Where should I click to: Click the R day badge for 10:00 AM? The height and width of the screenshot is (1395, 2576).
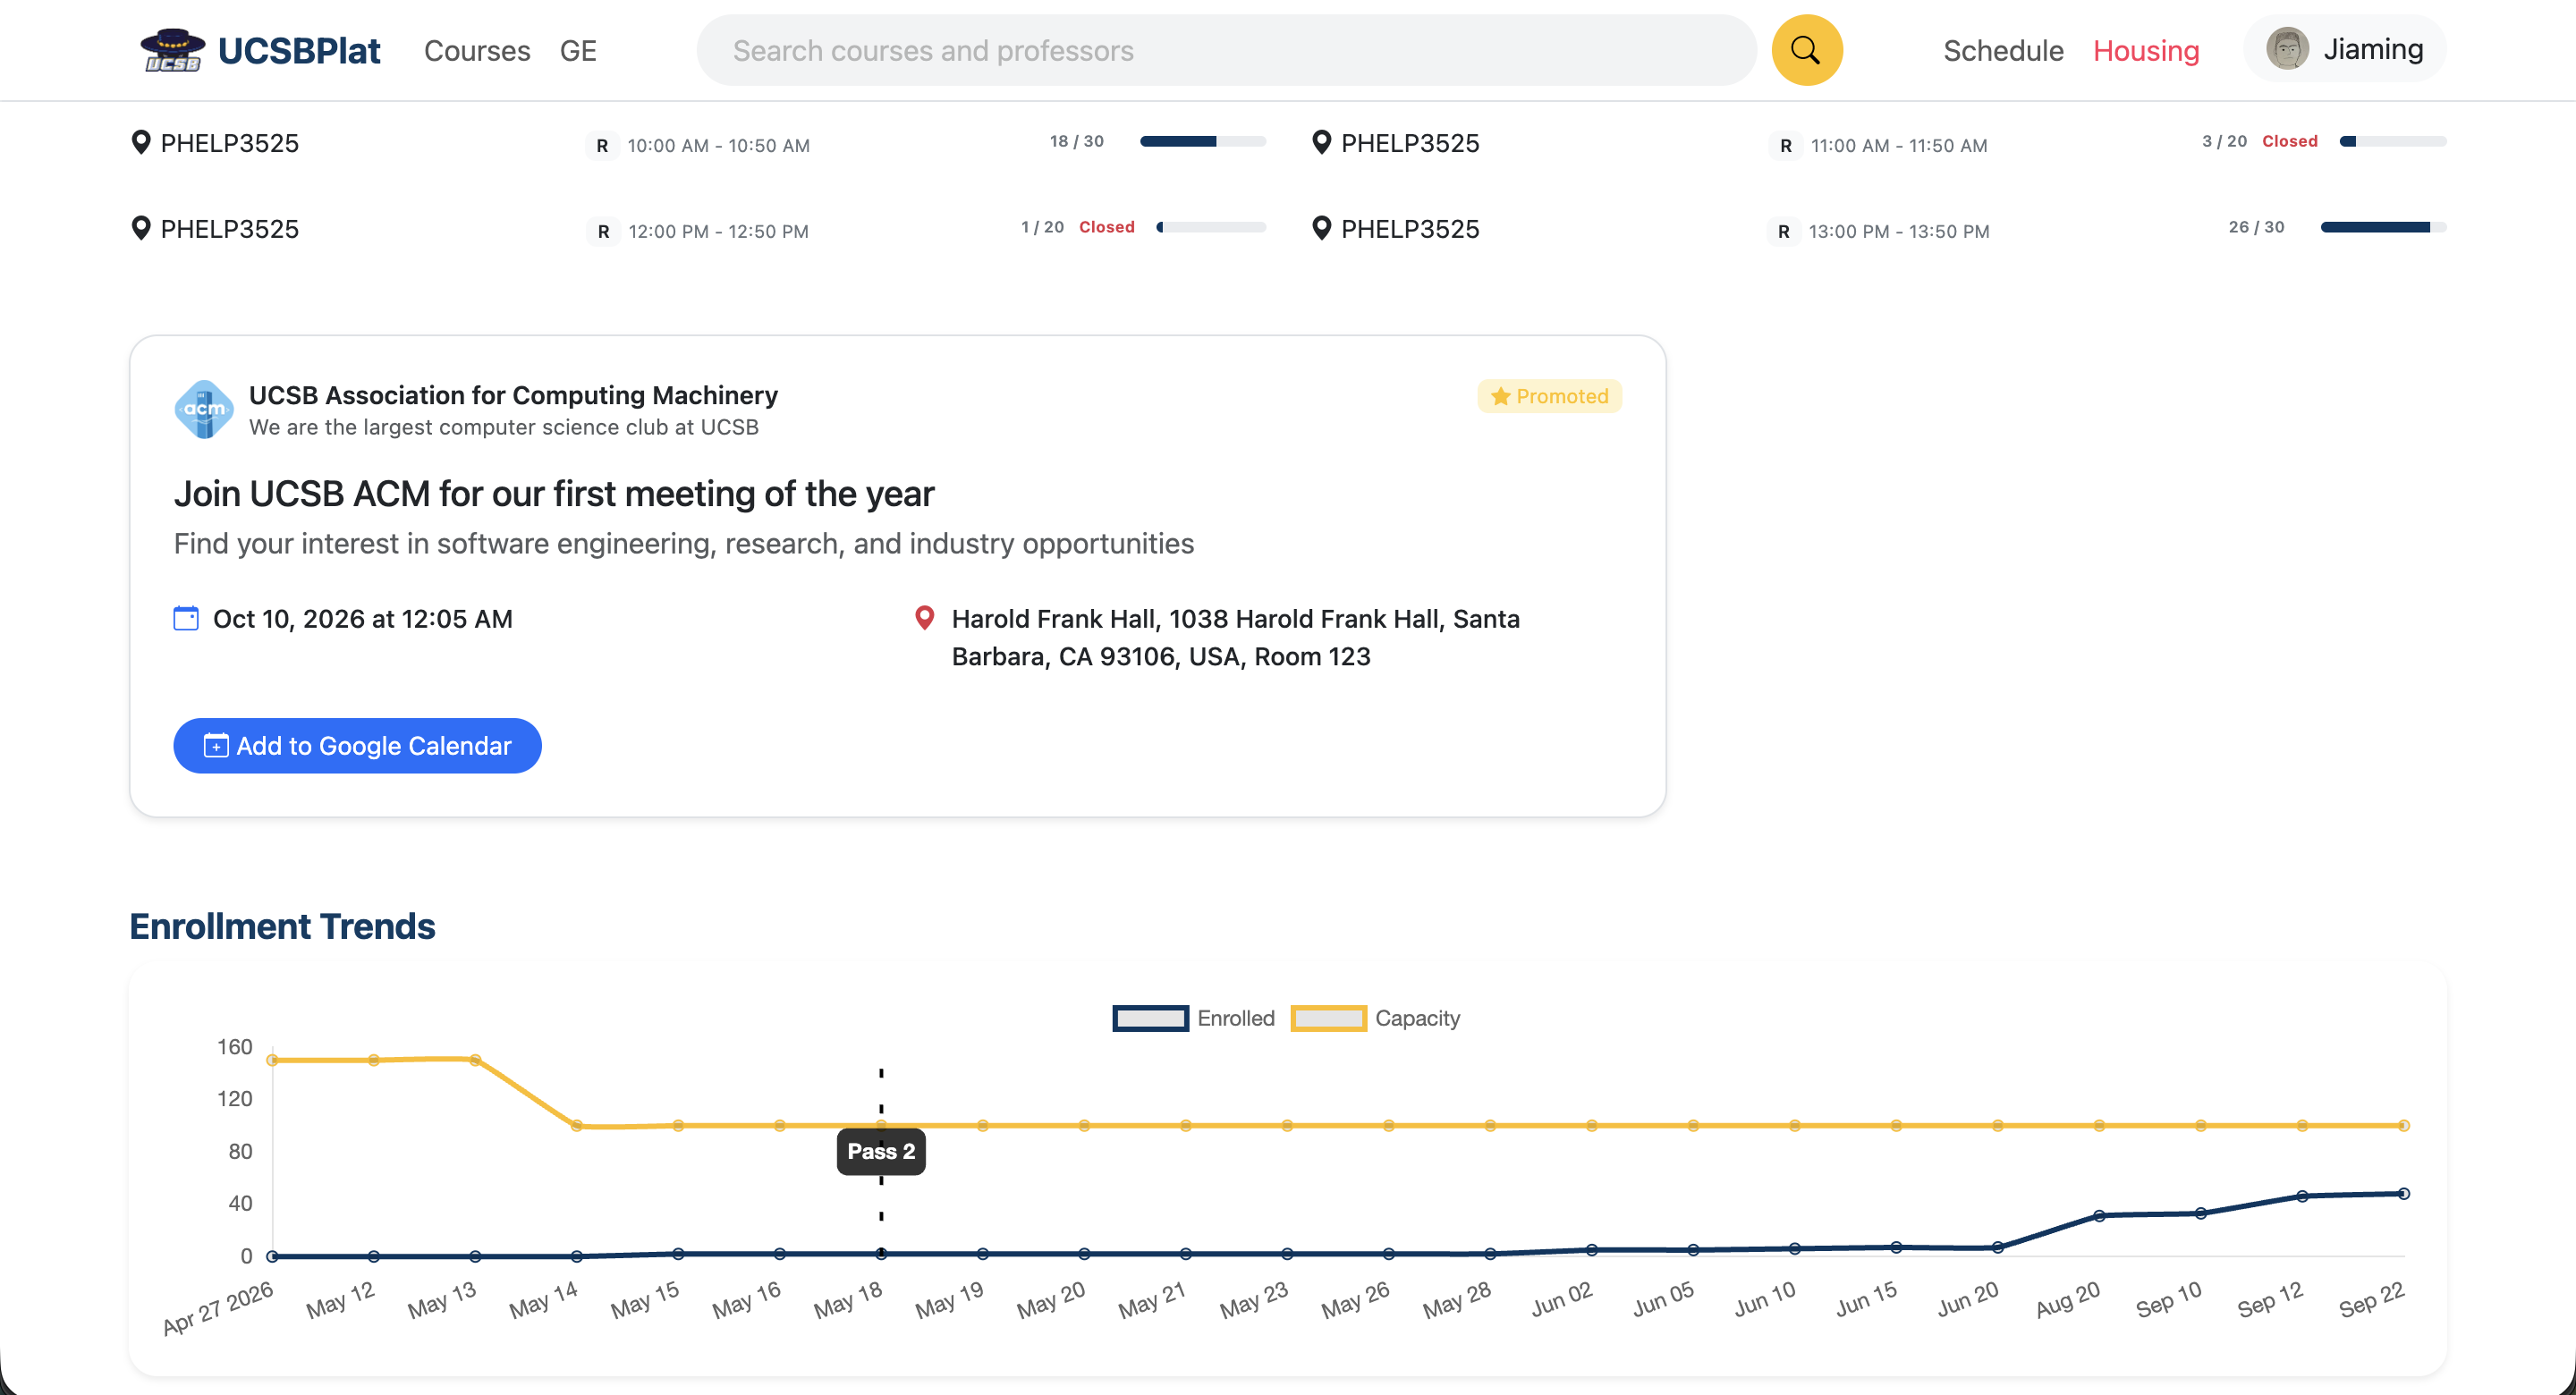pos(602,146)
